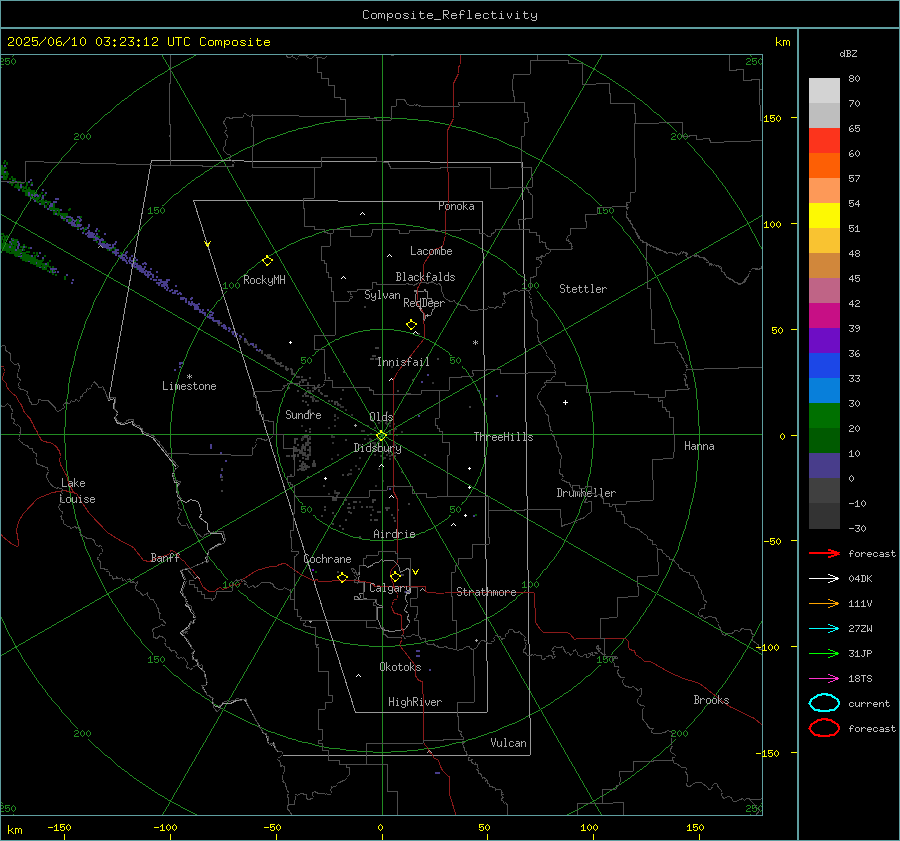This screenshot has width=900, height=841.
Task: Click the Strathmore label on map
Action: 486,592
